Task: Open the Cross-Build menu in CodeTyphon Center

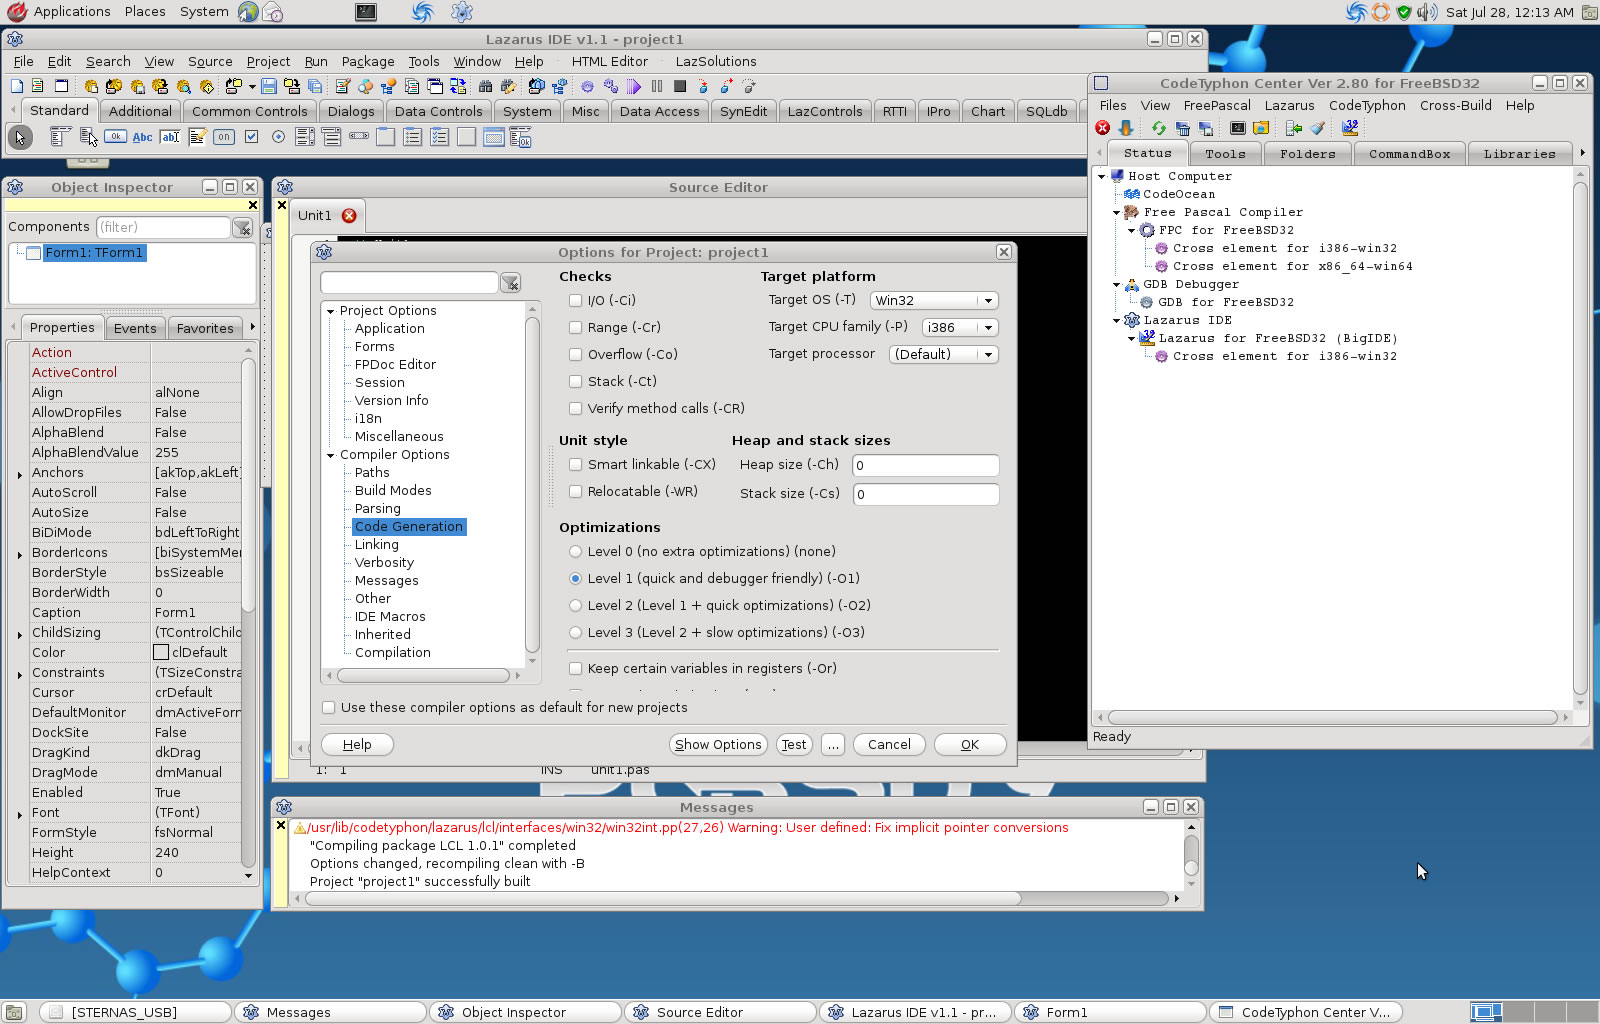Action: click(1455, 105)
